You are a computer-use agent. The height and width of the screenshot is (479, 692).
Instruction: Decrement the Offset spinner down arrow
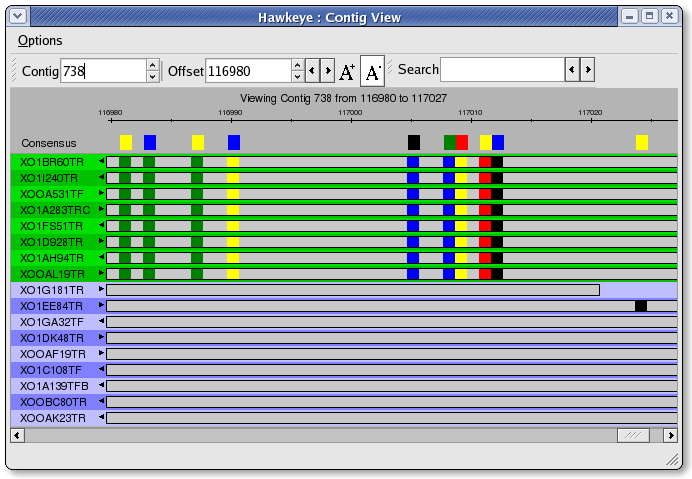coord(297,77)
